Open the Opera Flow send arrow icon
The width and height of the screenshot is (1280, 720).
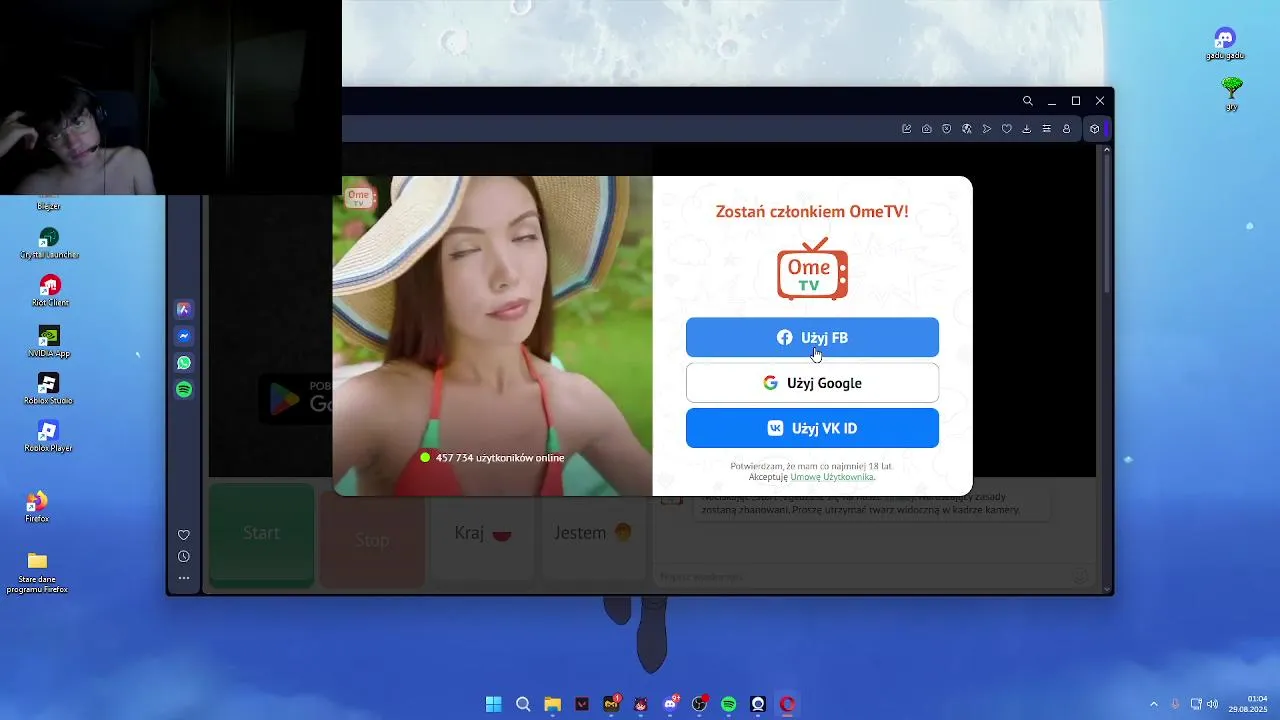point(987,129)
